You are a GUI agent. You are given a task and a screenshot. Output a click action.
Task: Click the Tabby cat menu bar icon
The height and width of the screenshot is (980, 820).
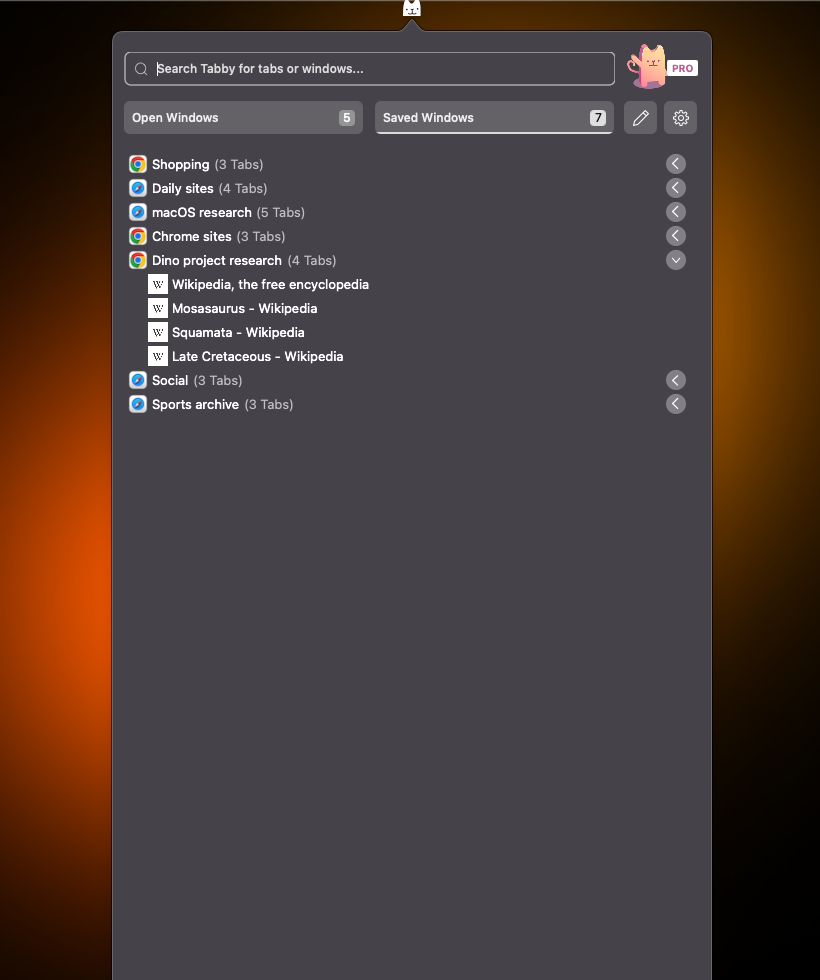point(411,8)
